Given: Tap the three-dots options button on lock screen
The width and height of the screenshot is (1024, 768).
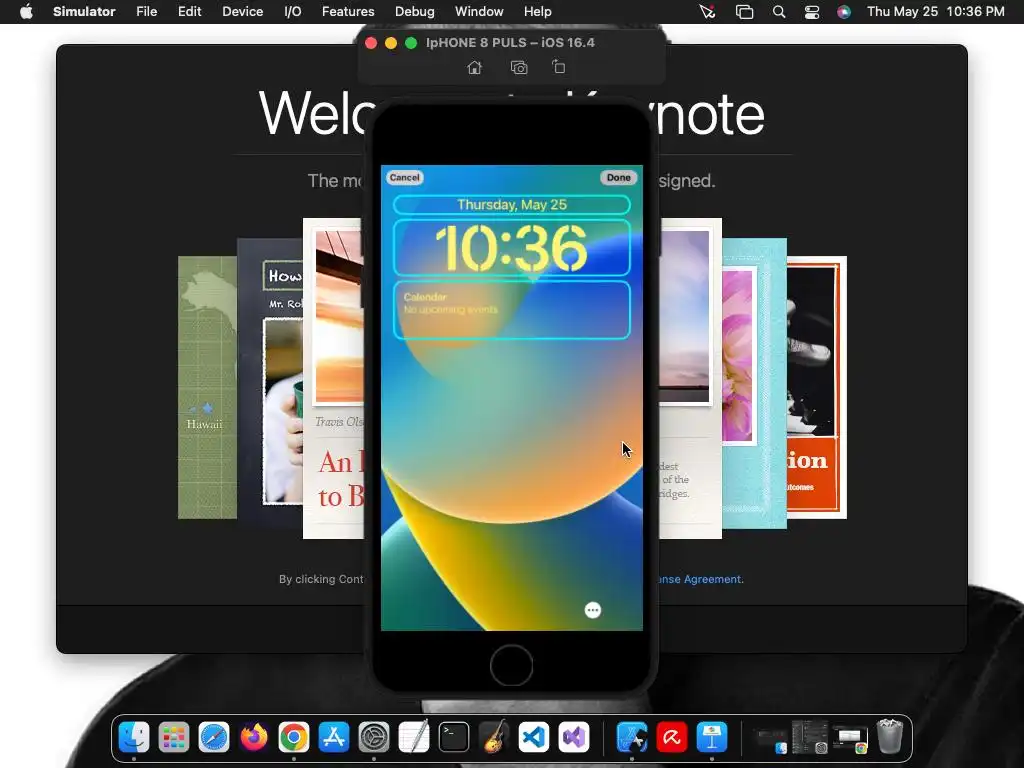Looking at the screenshot, I should click(592, 610).
